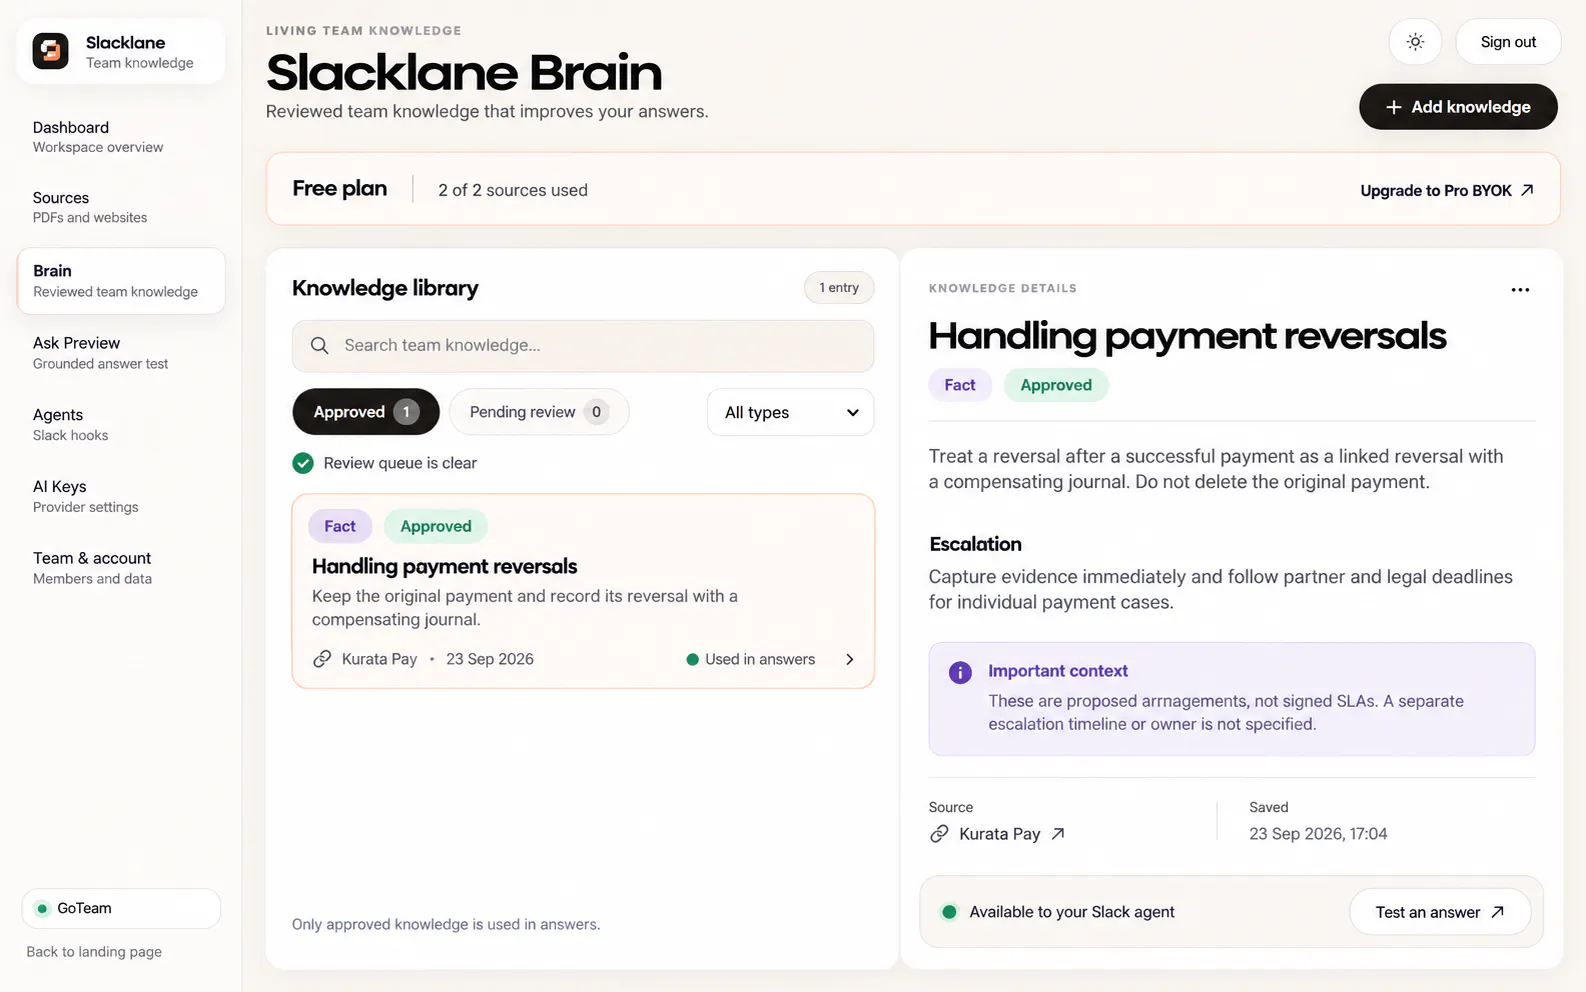Open Kurata Pay source external arrow
The width and height of the screenshot is (1586, 992).
point(1058,834)
